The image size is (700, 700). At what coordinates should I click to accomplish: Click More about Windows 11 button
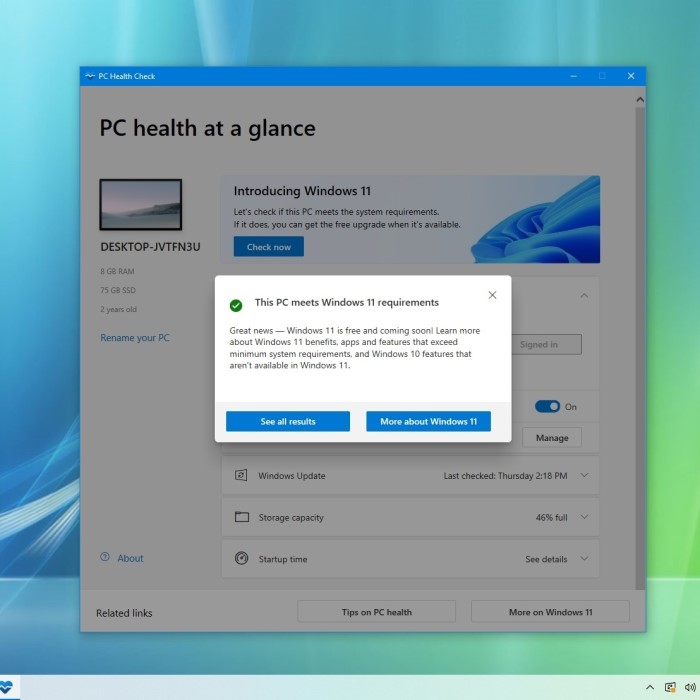click(429, 421)
